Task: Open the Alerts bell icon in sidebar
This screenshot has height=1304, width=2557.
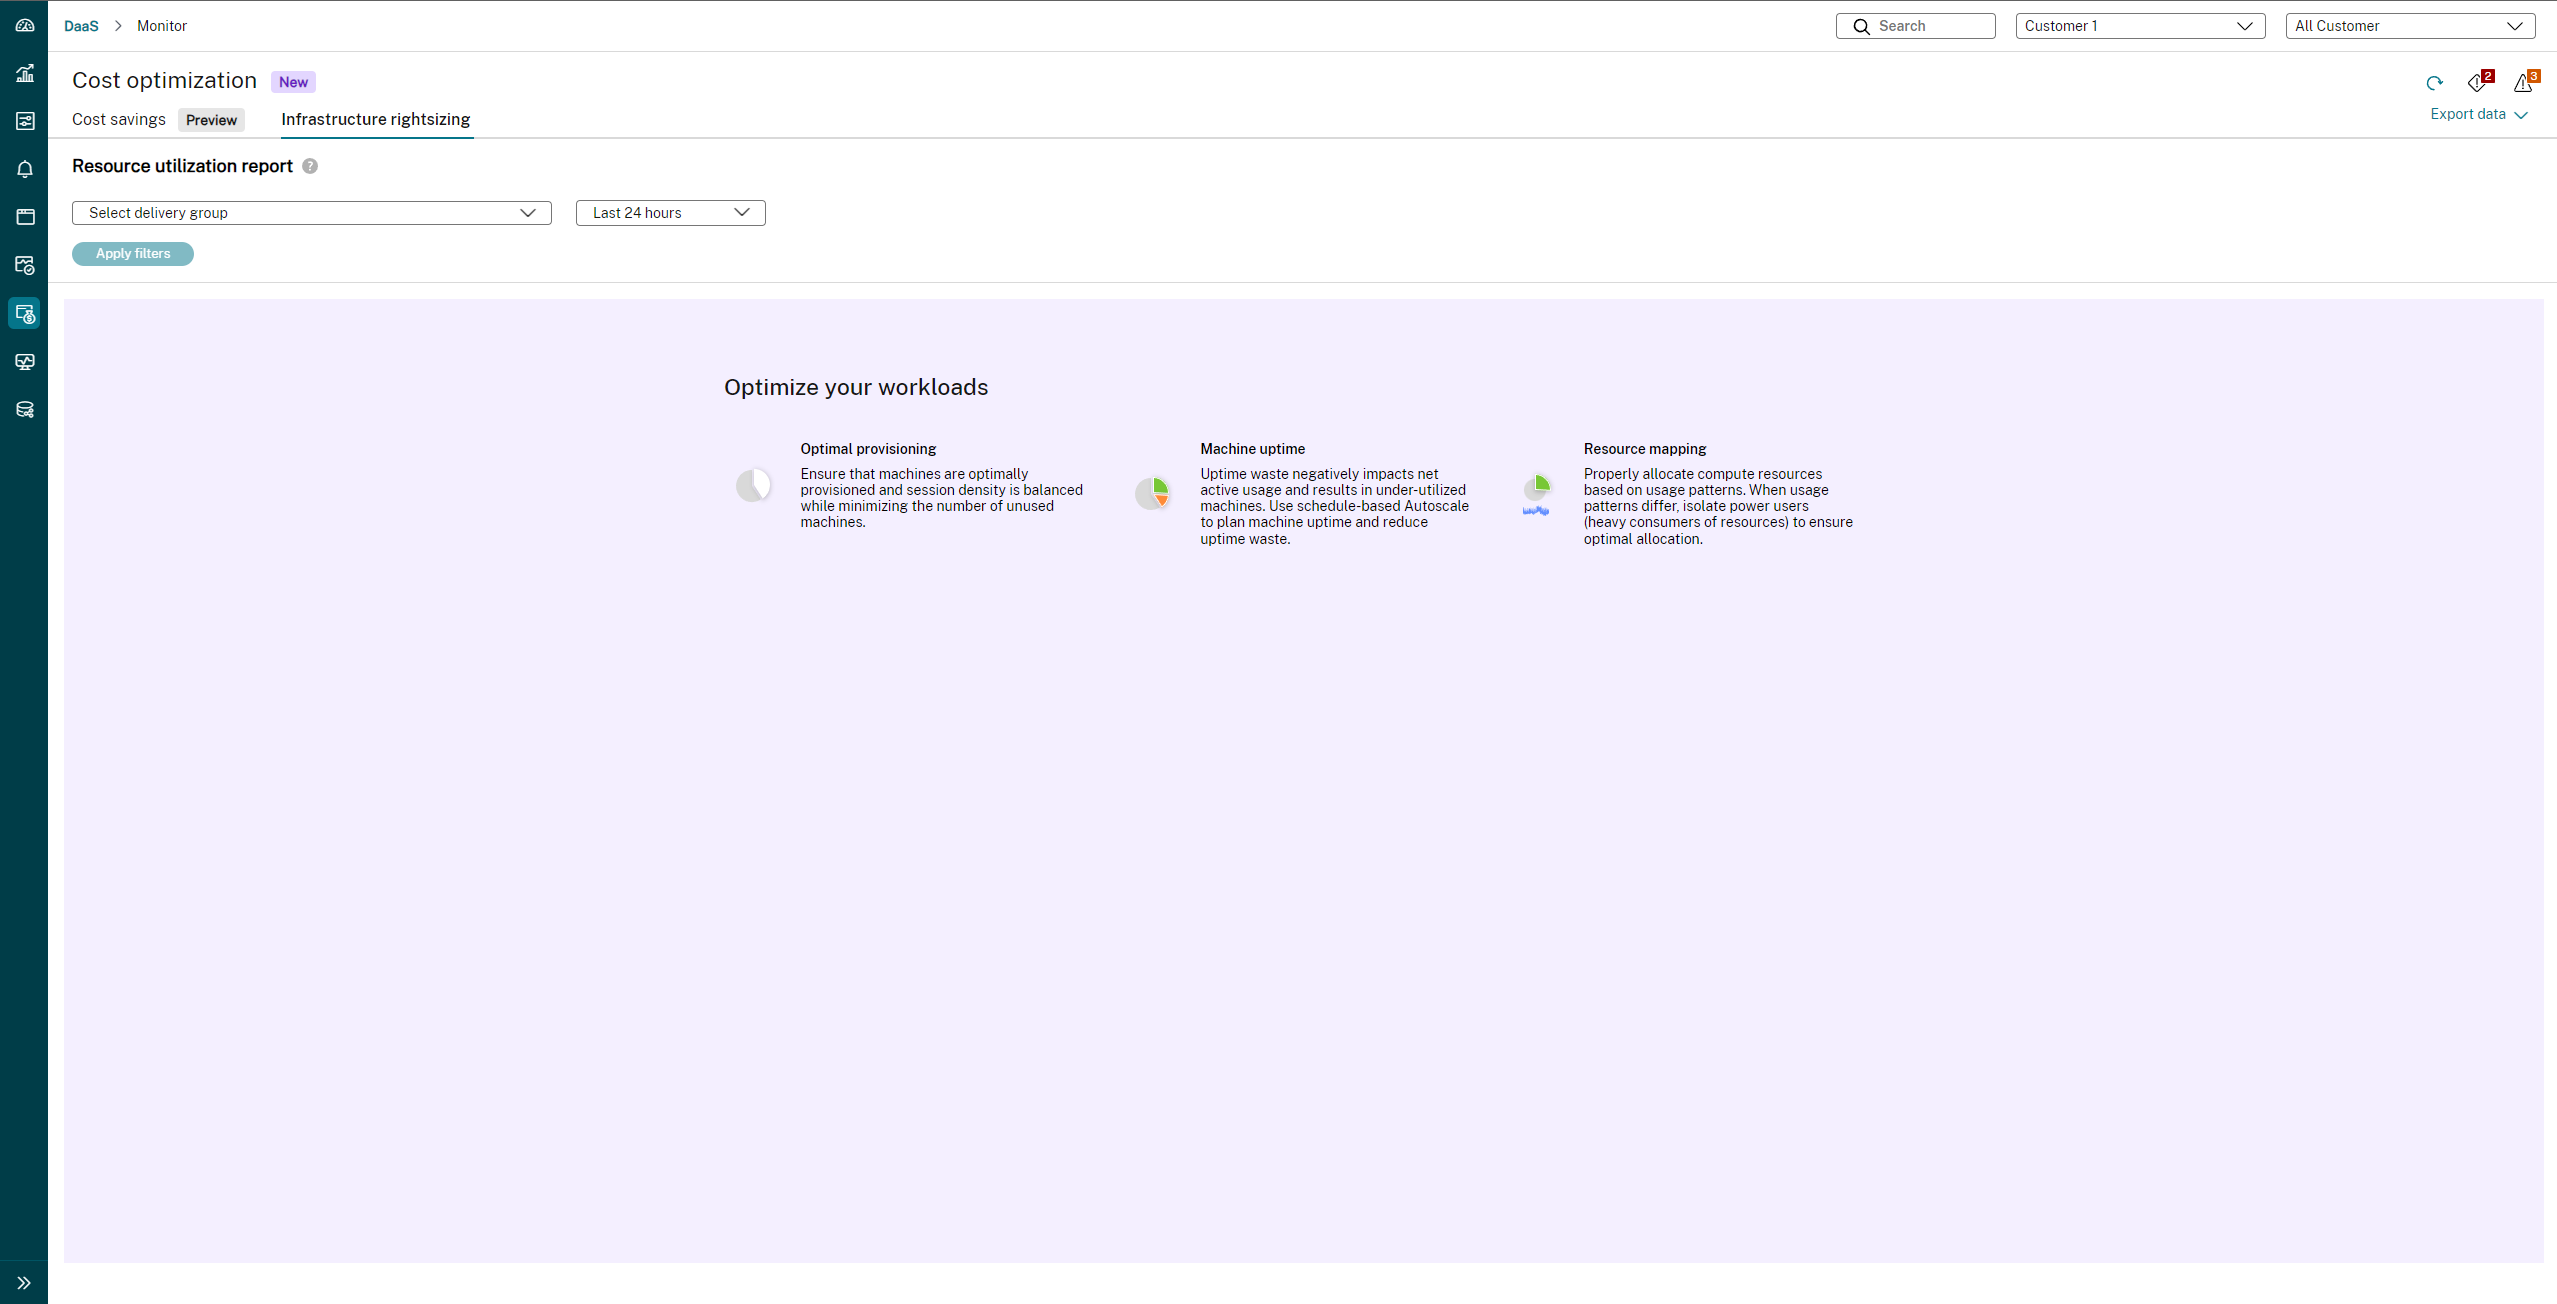Action: [x=25, y=169]
